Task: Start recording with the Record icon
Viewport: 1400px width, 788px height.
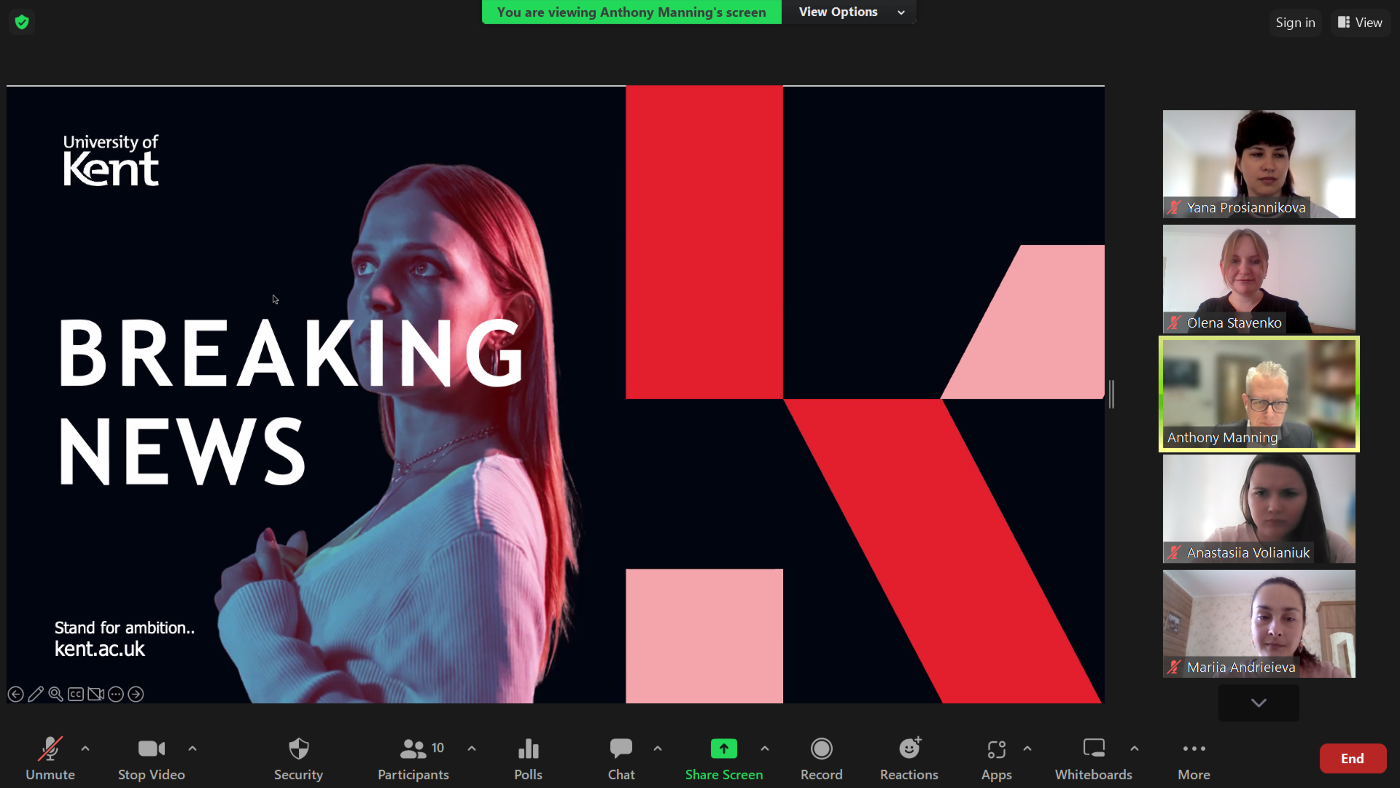Action: pyautogui.click(x=821, y=749)
